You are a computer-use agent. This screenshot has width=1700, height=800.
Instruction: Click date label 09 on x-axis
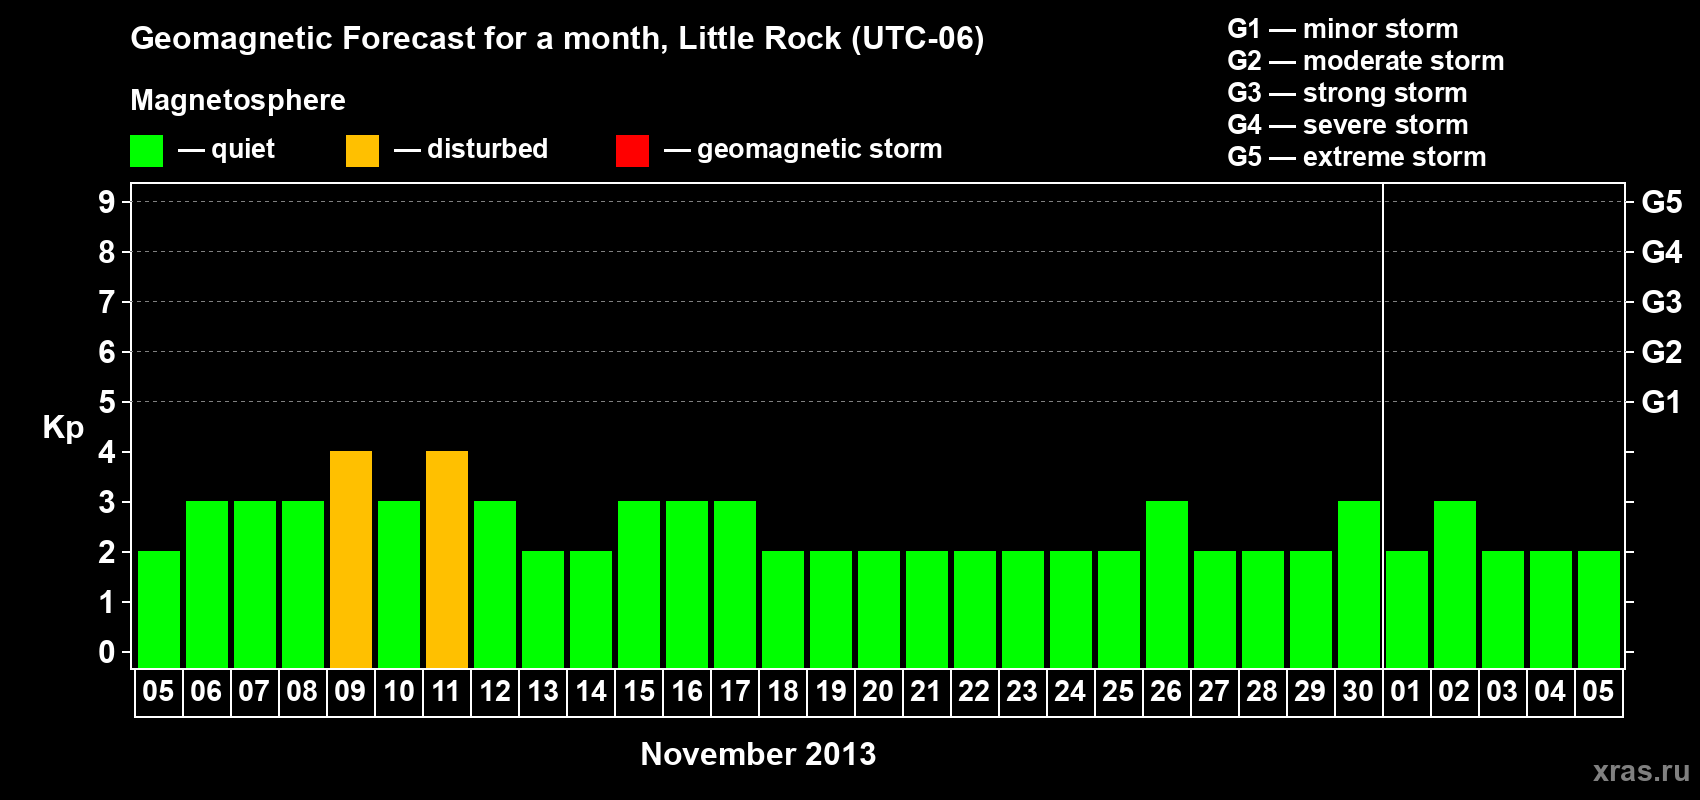[350, 691]
